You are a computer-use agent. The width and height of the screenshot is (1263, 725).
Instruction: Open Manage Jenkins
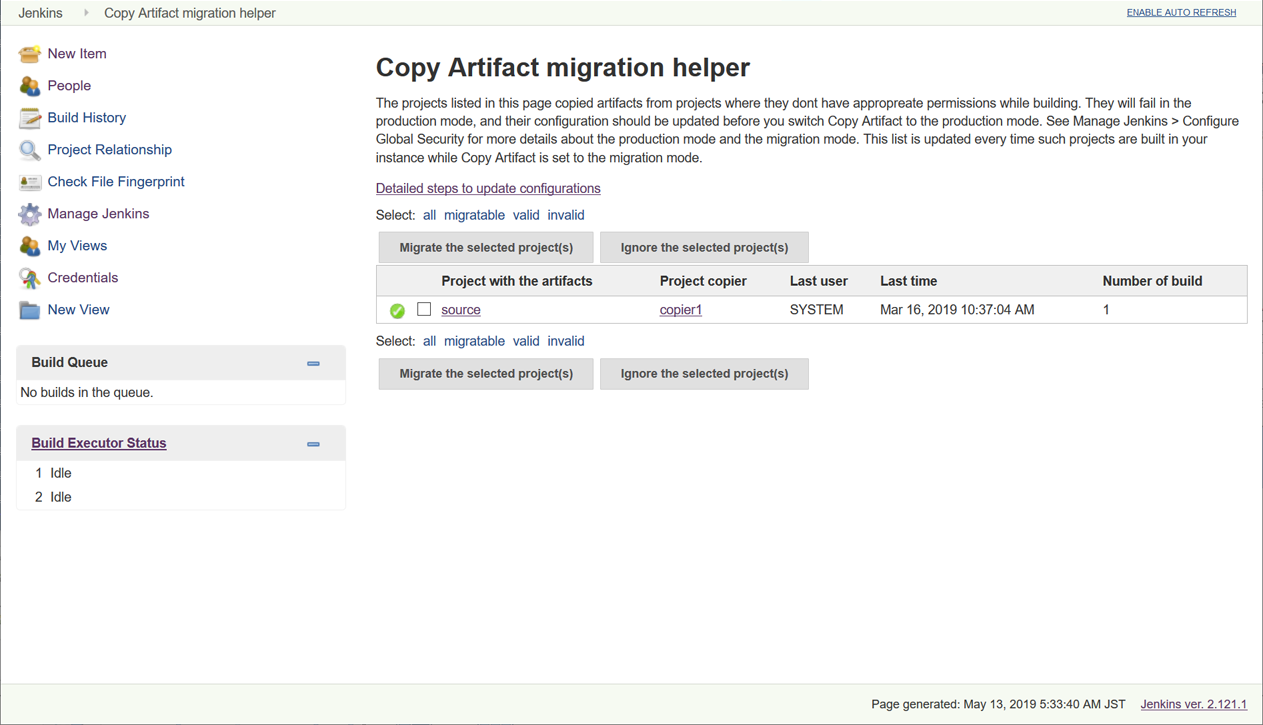tap(98, 214)
